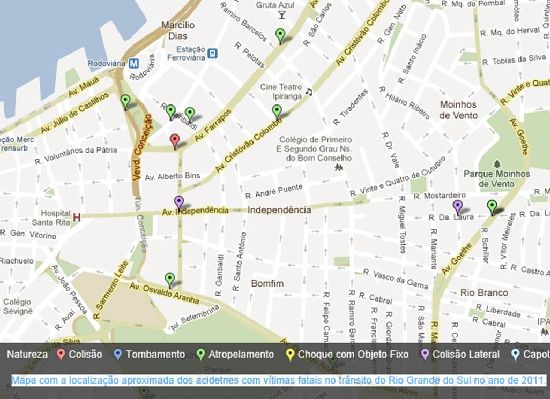Click the Atropelamento legend label

(x=241, y=354)
